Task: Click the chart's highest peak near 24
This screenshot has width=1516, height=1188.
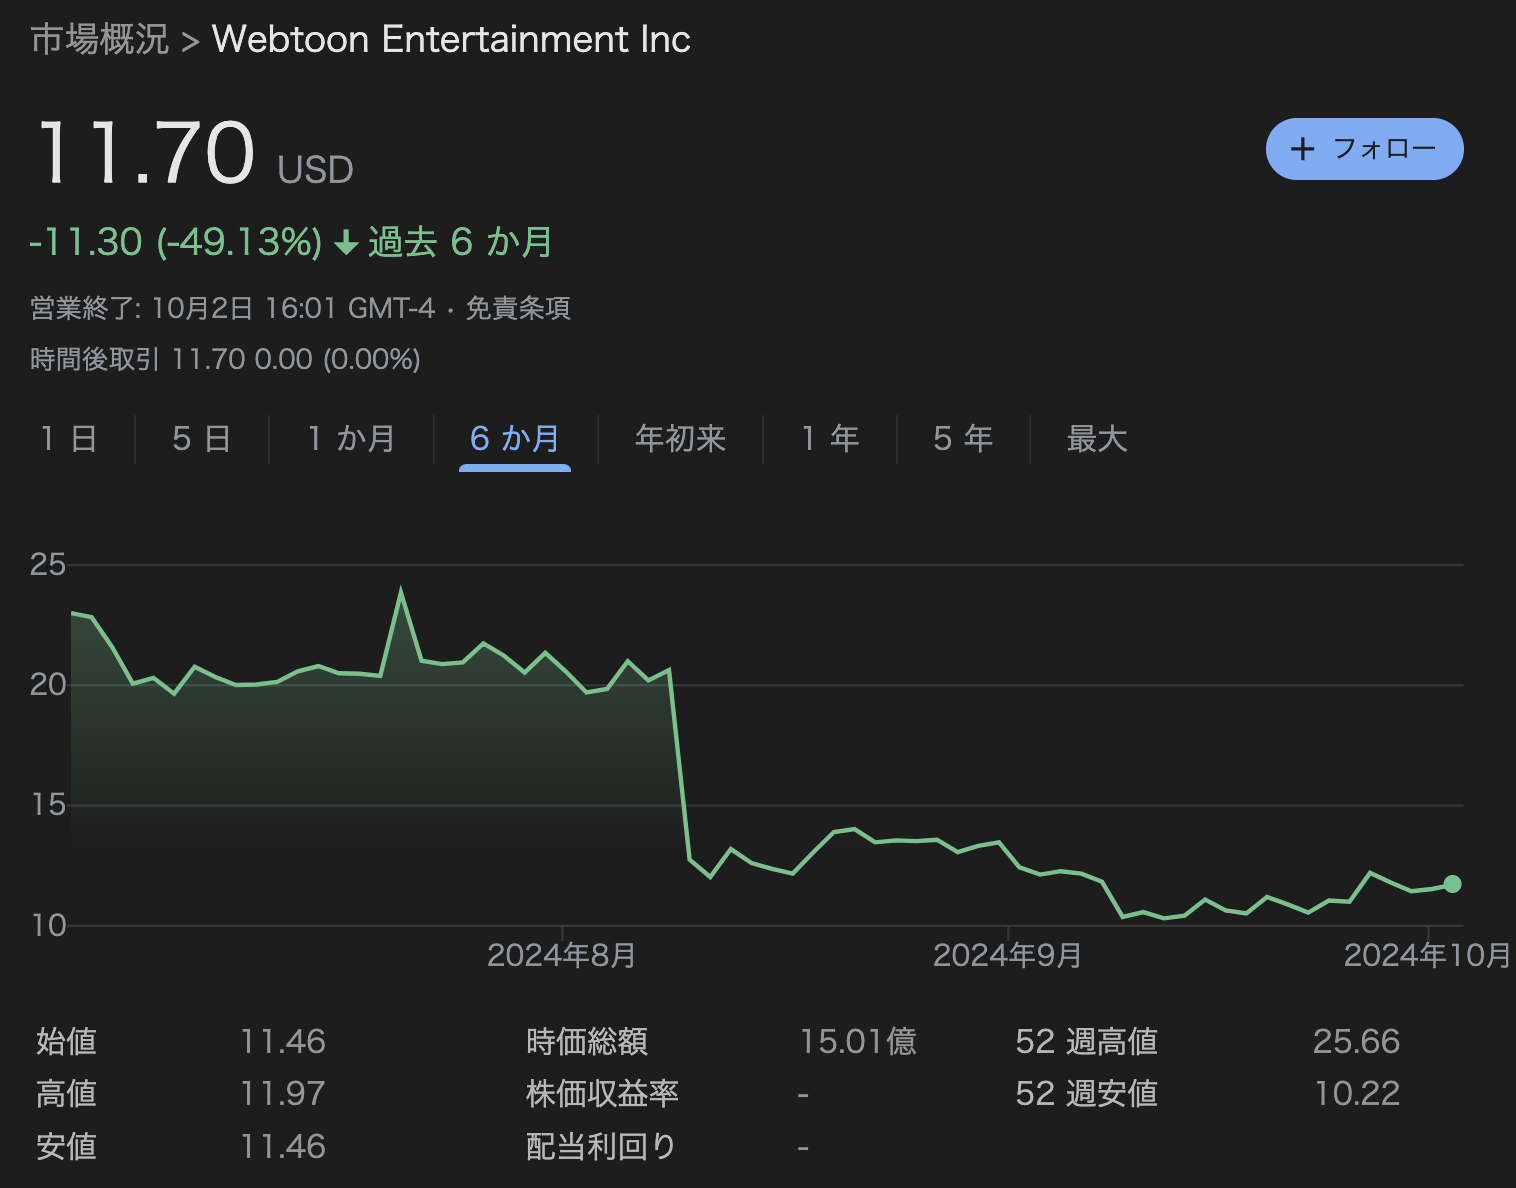Action: coord(401,591)
